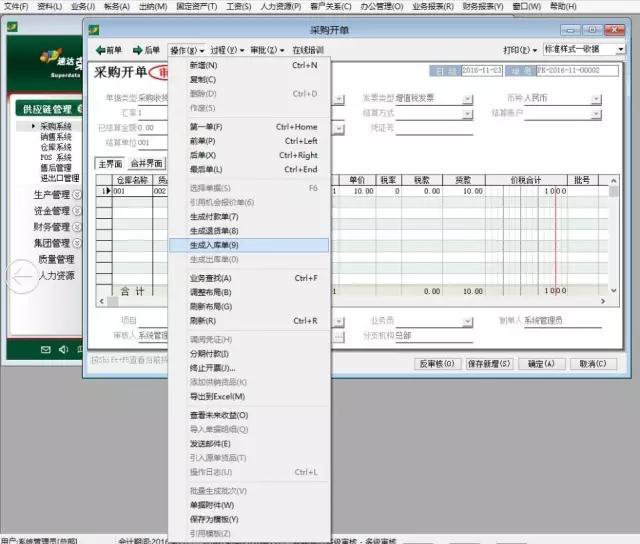Screen dimensions: 640x544
Task: Open 业务员 dropdown arrow
Action: point(468,322)
